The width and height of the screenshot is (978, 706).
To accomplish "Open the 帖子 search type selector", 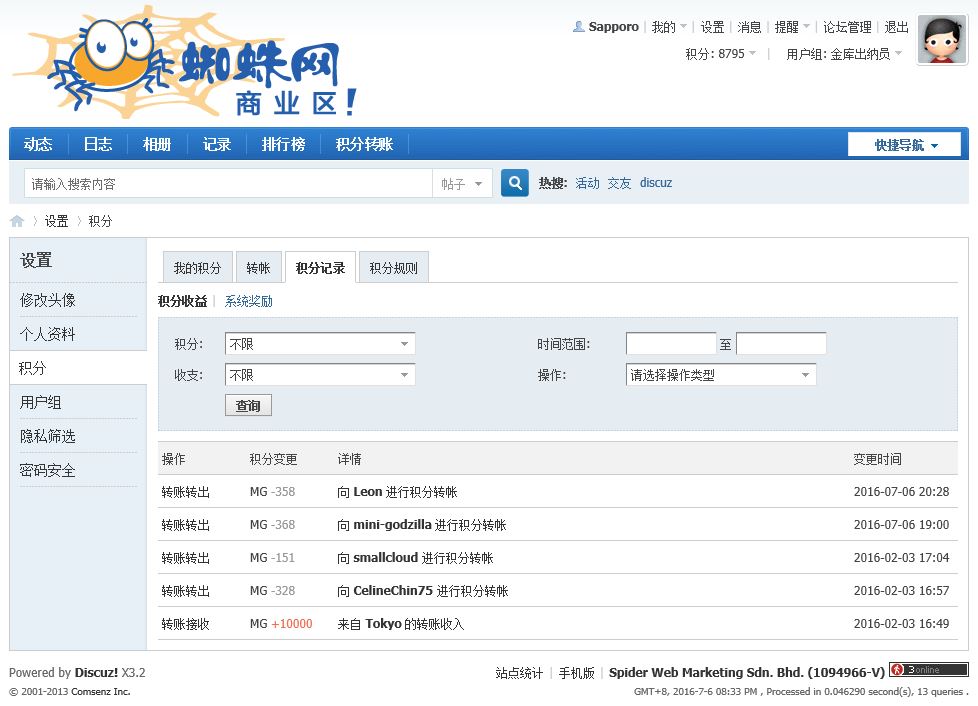I will (x=462, y=184).
